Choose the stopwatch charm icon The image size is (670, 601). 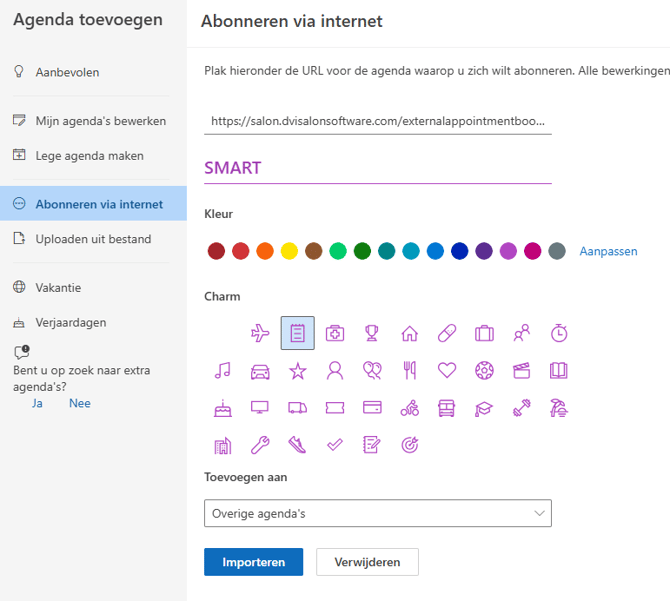click(559, 333)
